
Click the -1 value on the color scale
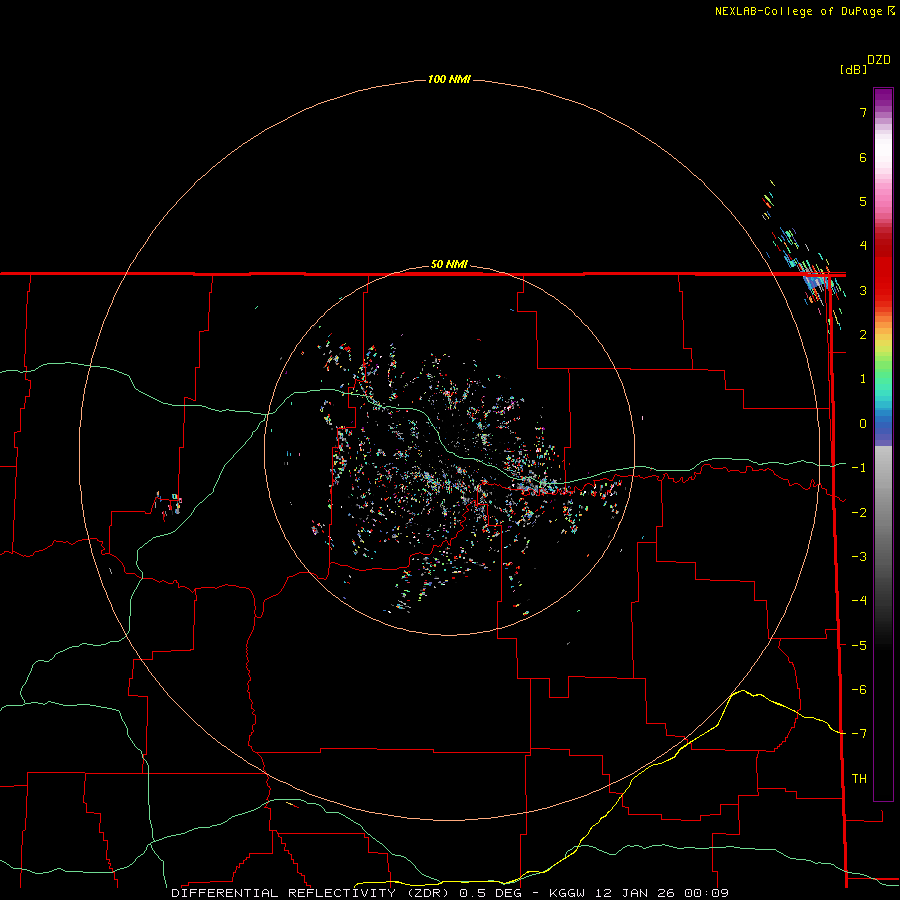pyautogui.click(x=859, y=468)
